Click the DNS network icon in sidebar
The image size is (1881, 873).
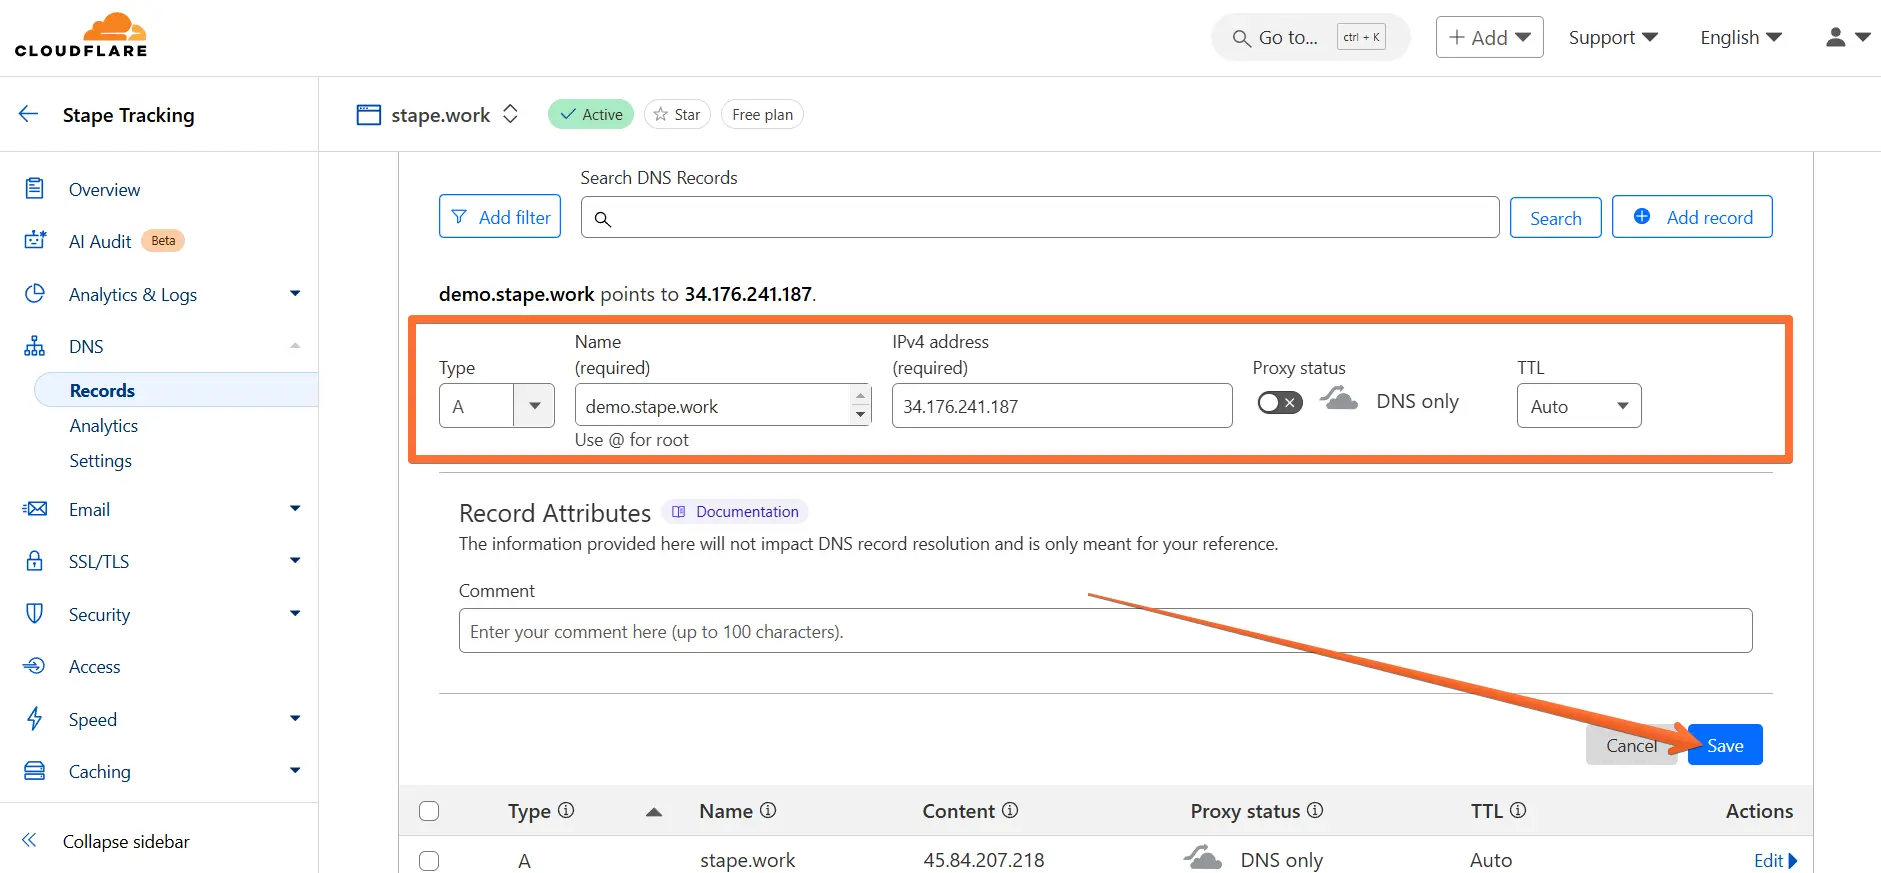[x=35, y=346]
